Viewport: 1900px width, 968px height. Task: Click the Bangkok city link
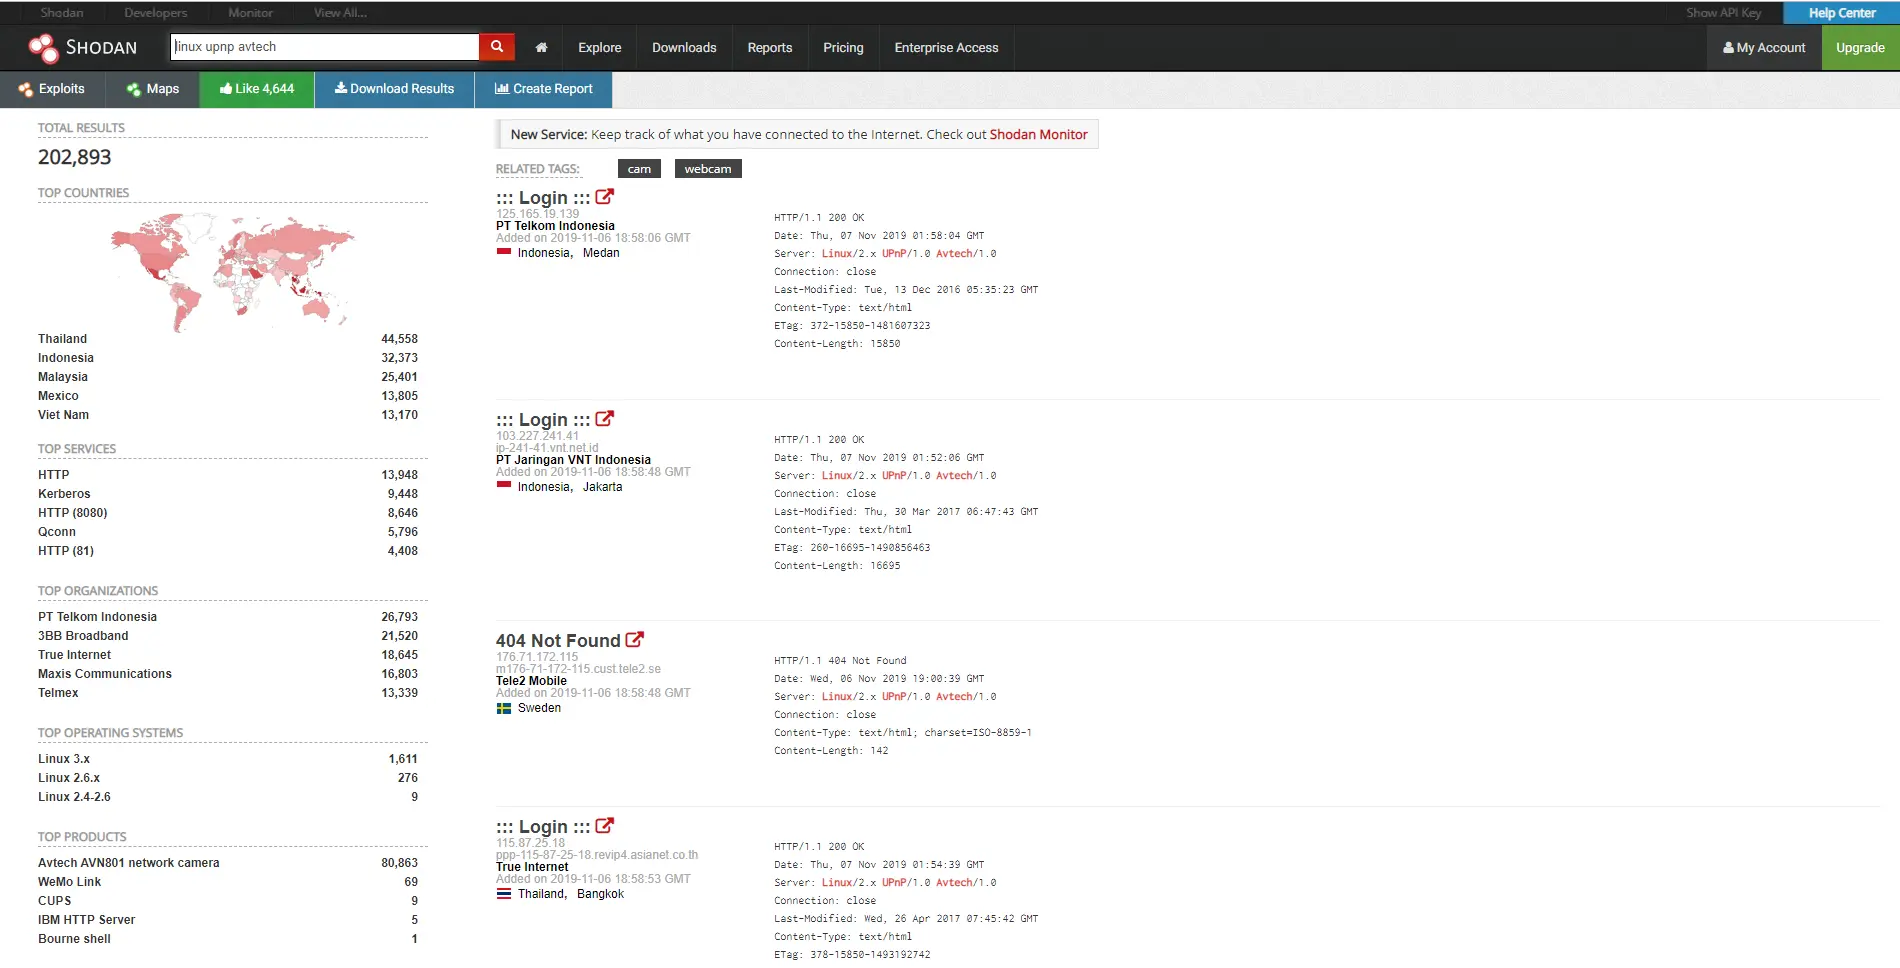pyautogui.click(x=600, y=894)
